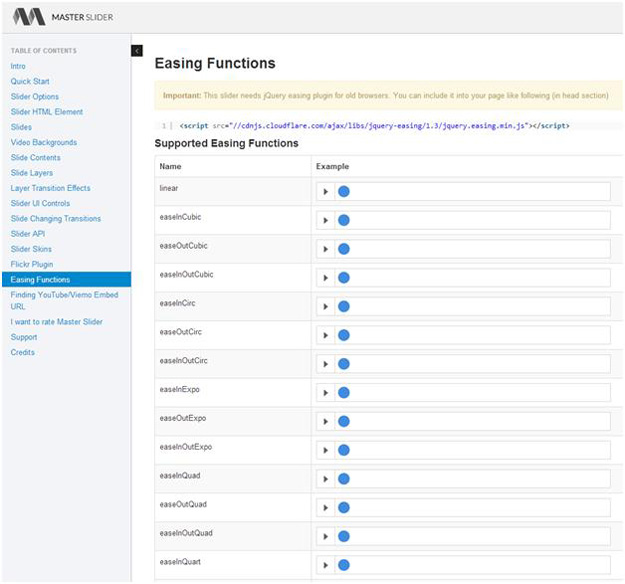Screen dimensions: 625x584
Task: Click the jquery easing script code line
Action: [374, 126]
